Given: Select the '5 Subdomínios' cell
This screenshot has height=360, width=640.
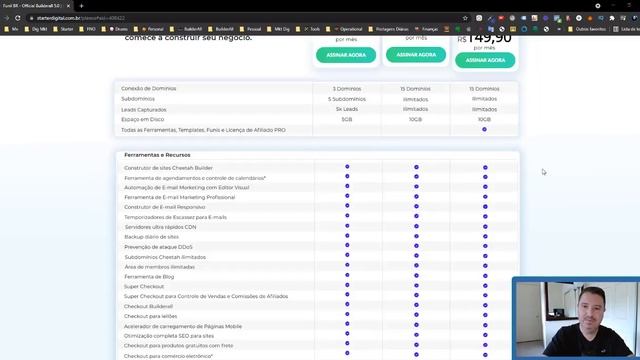Looking at the screenshot, I should point(347,99).
